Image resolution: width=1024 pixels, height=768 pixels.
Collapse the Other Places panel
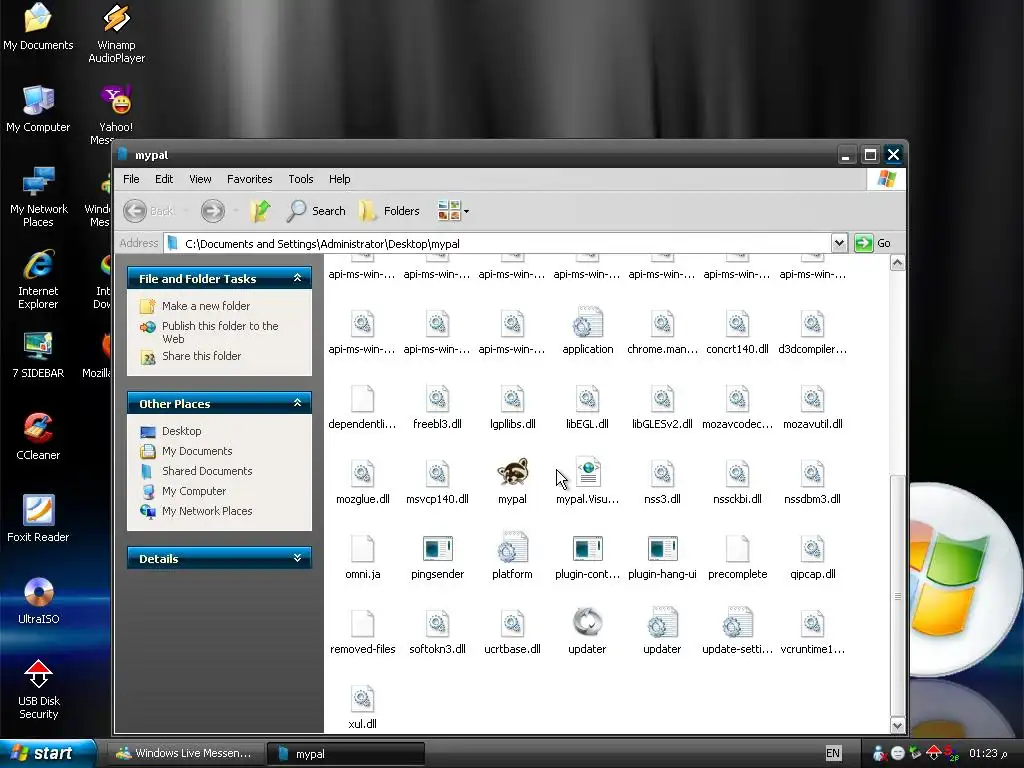pyautogui.click(x=297, y=403)
